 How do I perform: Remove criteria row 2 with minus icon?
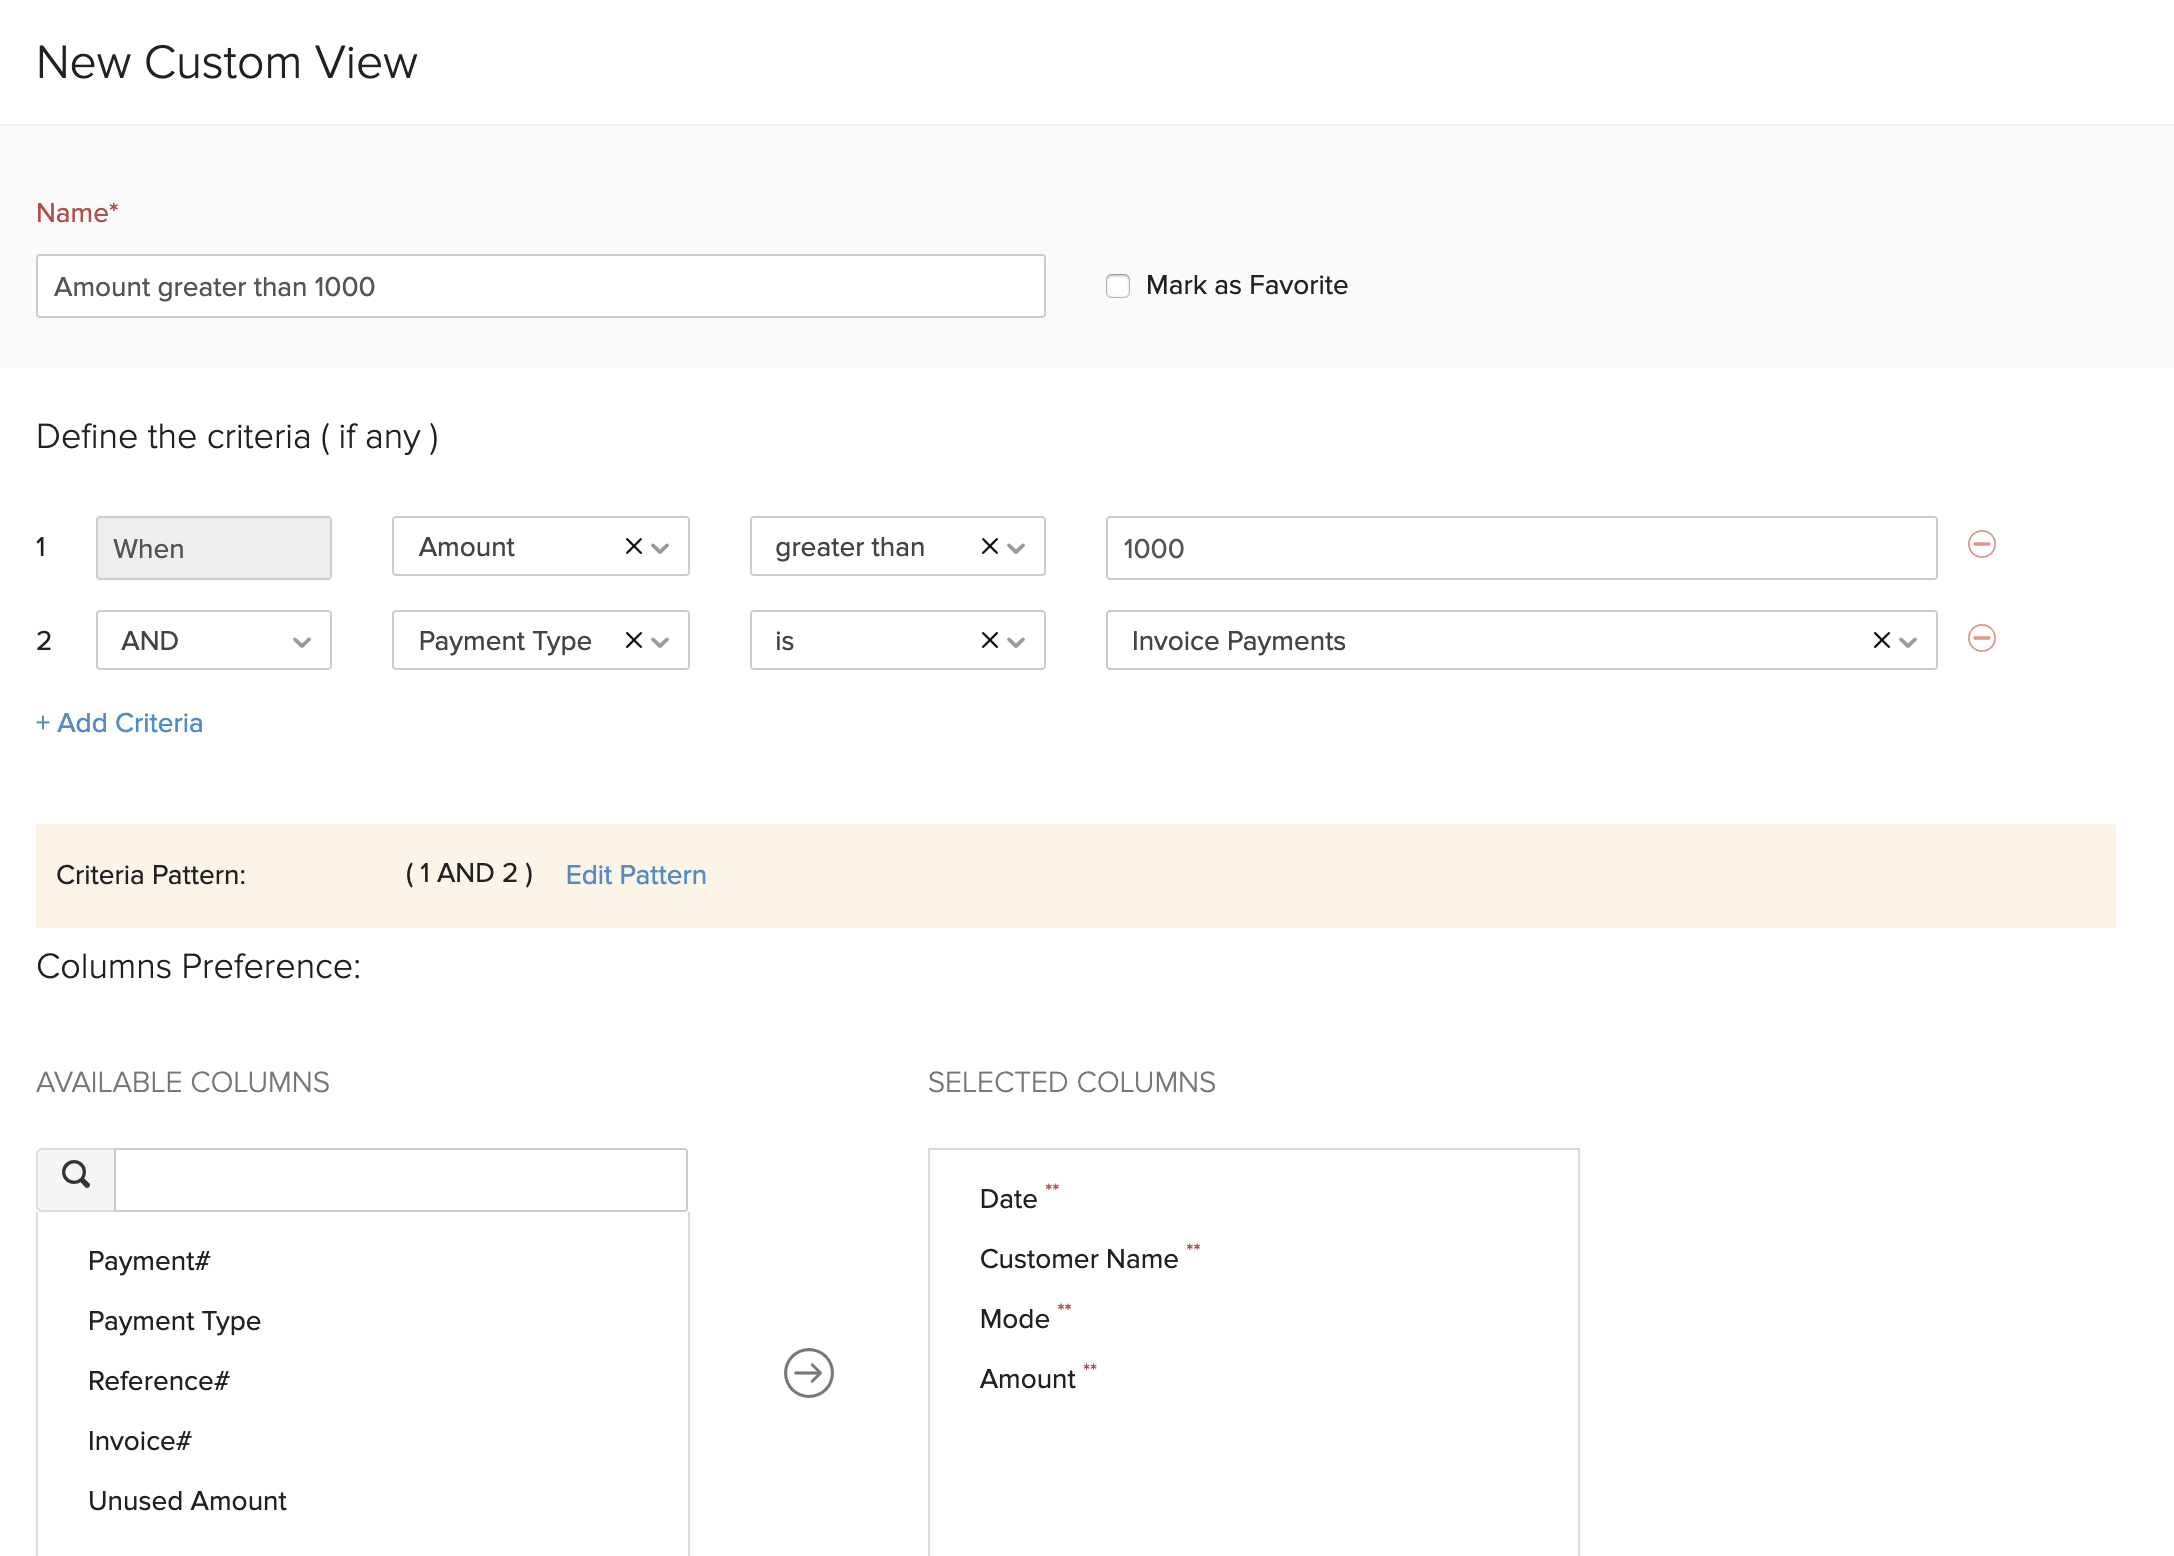click(1981, 640)
